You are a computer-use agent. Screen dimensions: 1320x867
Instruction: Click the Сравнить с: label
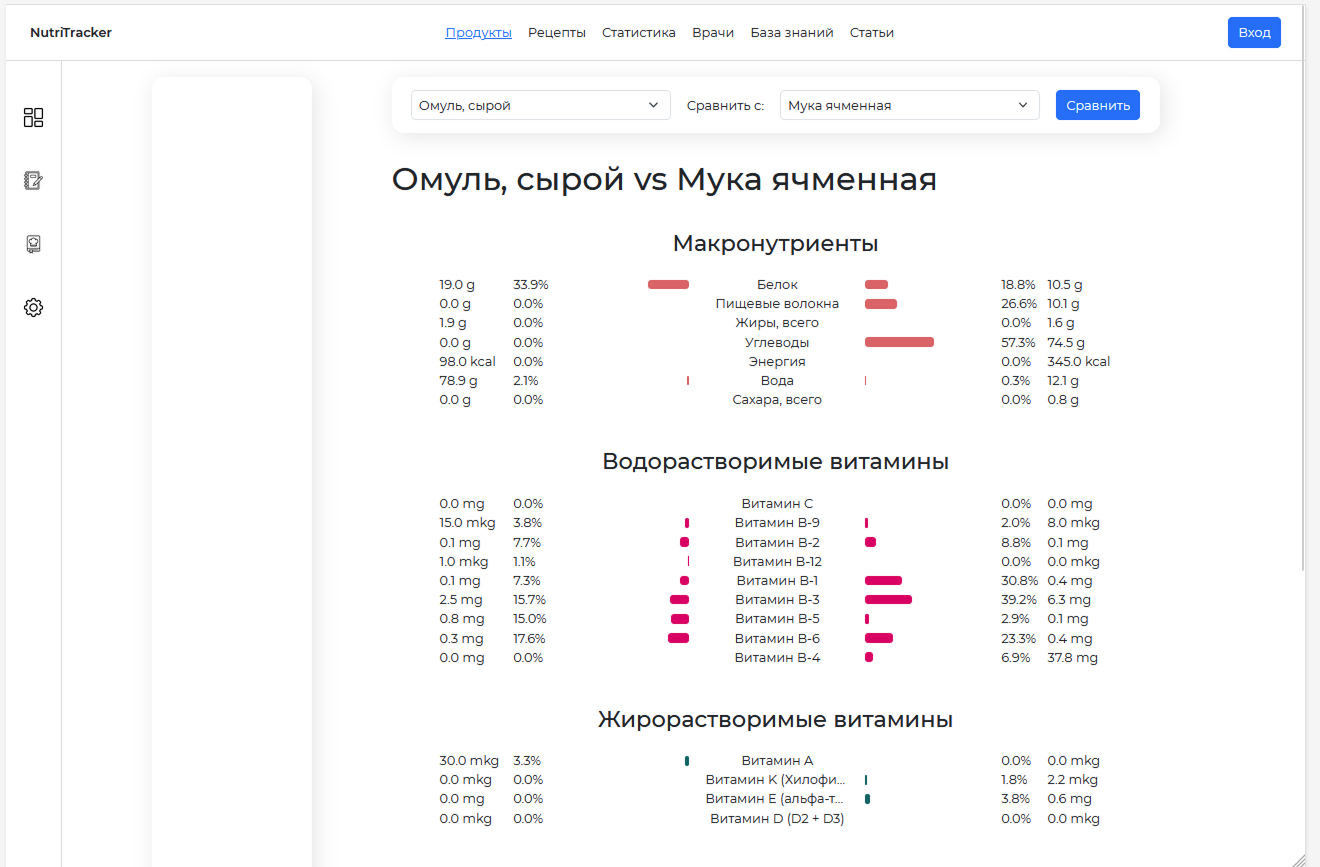coord(725,105)
